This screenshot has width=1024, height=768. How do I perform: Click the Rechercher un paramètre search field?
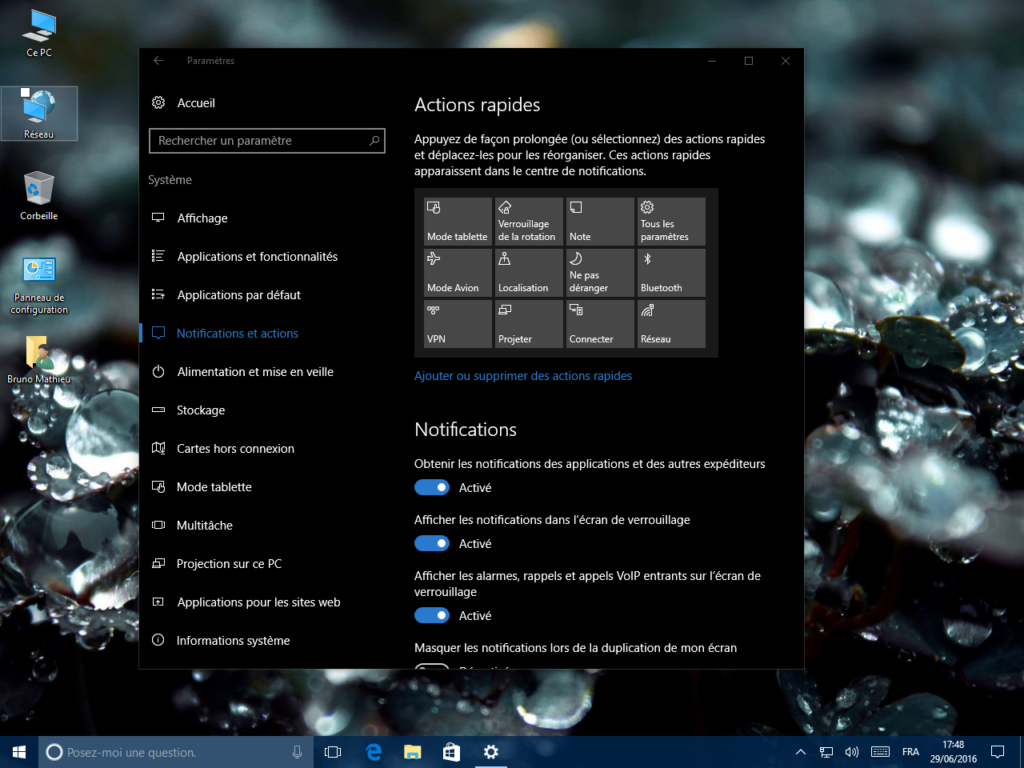point(267,140)
